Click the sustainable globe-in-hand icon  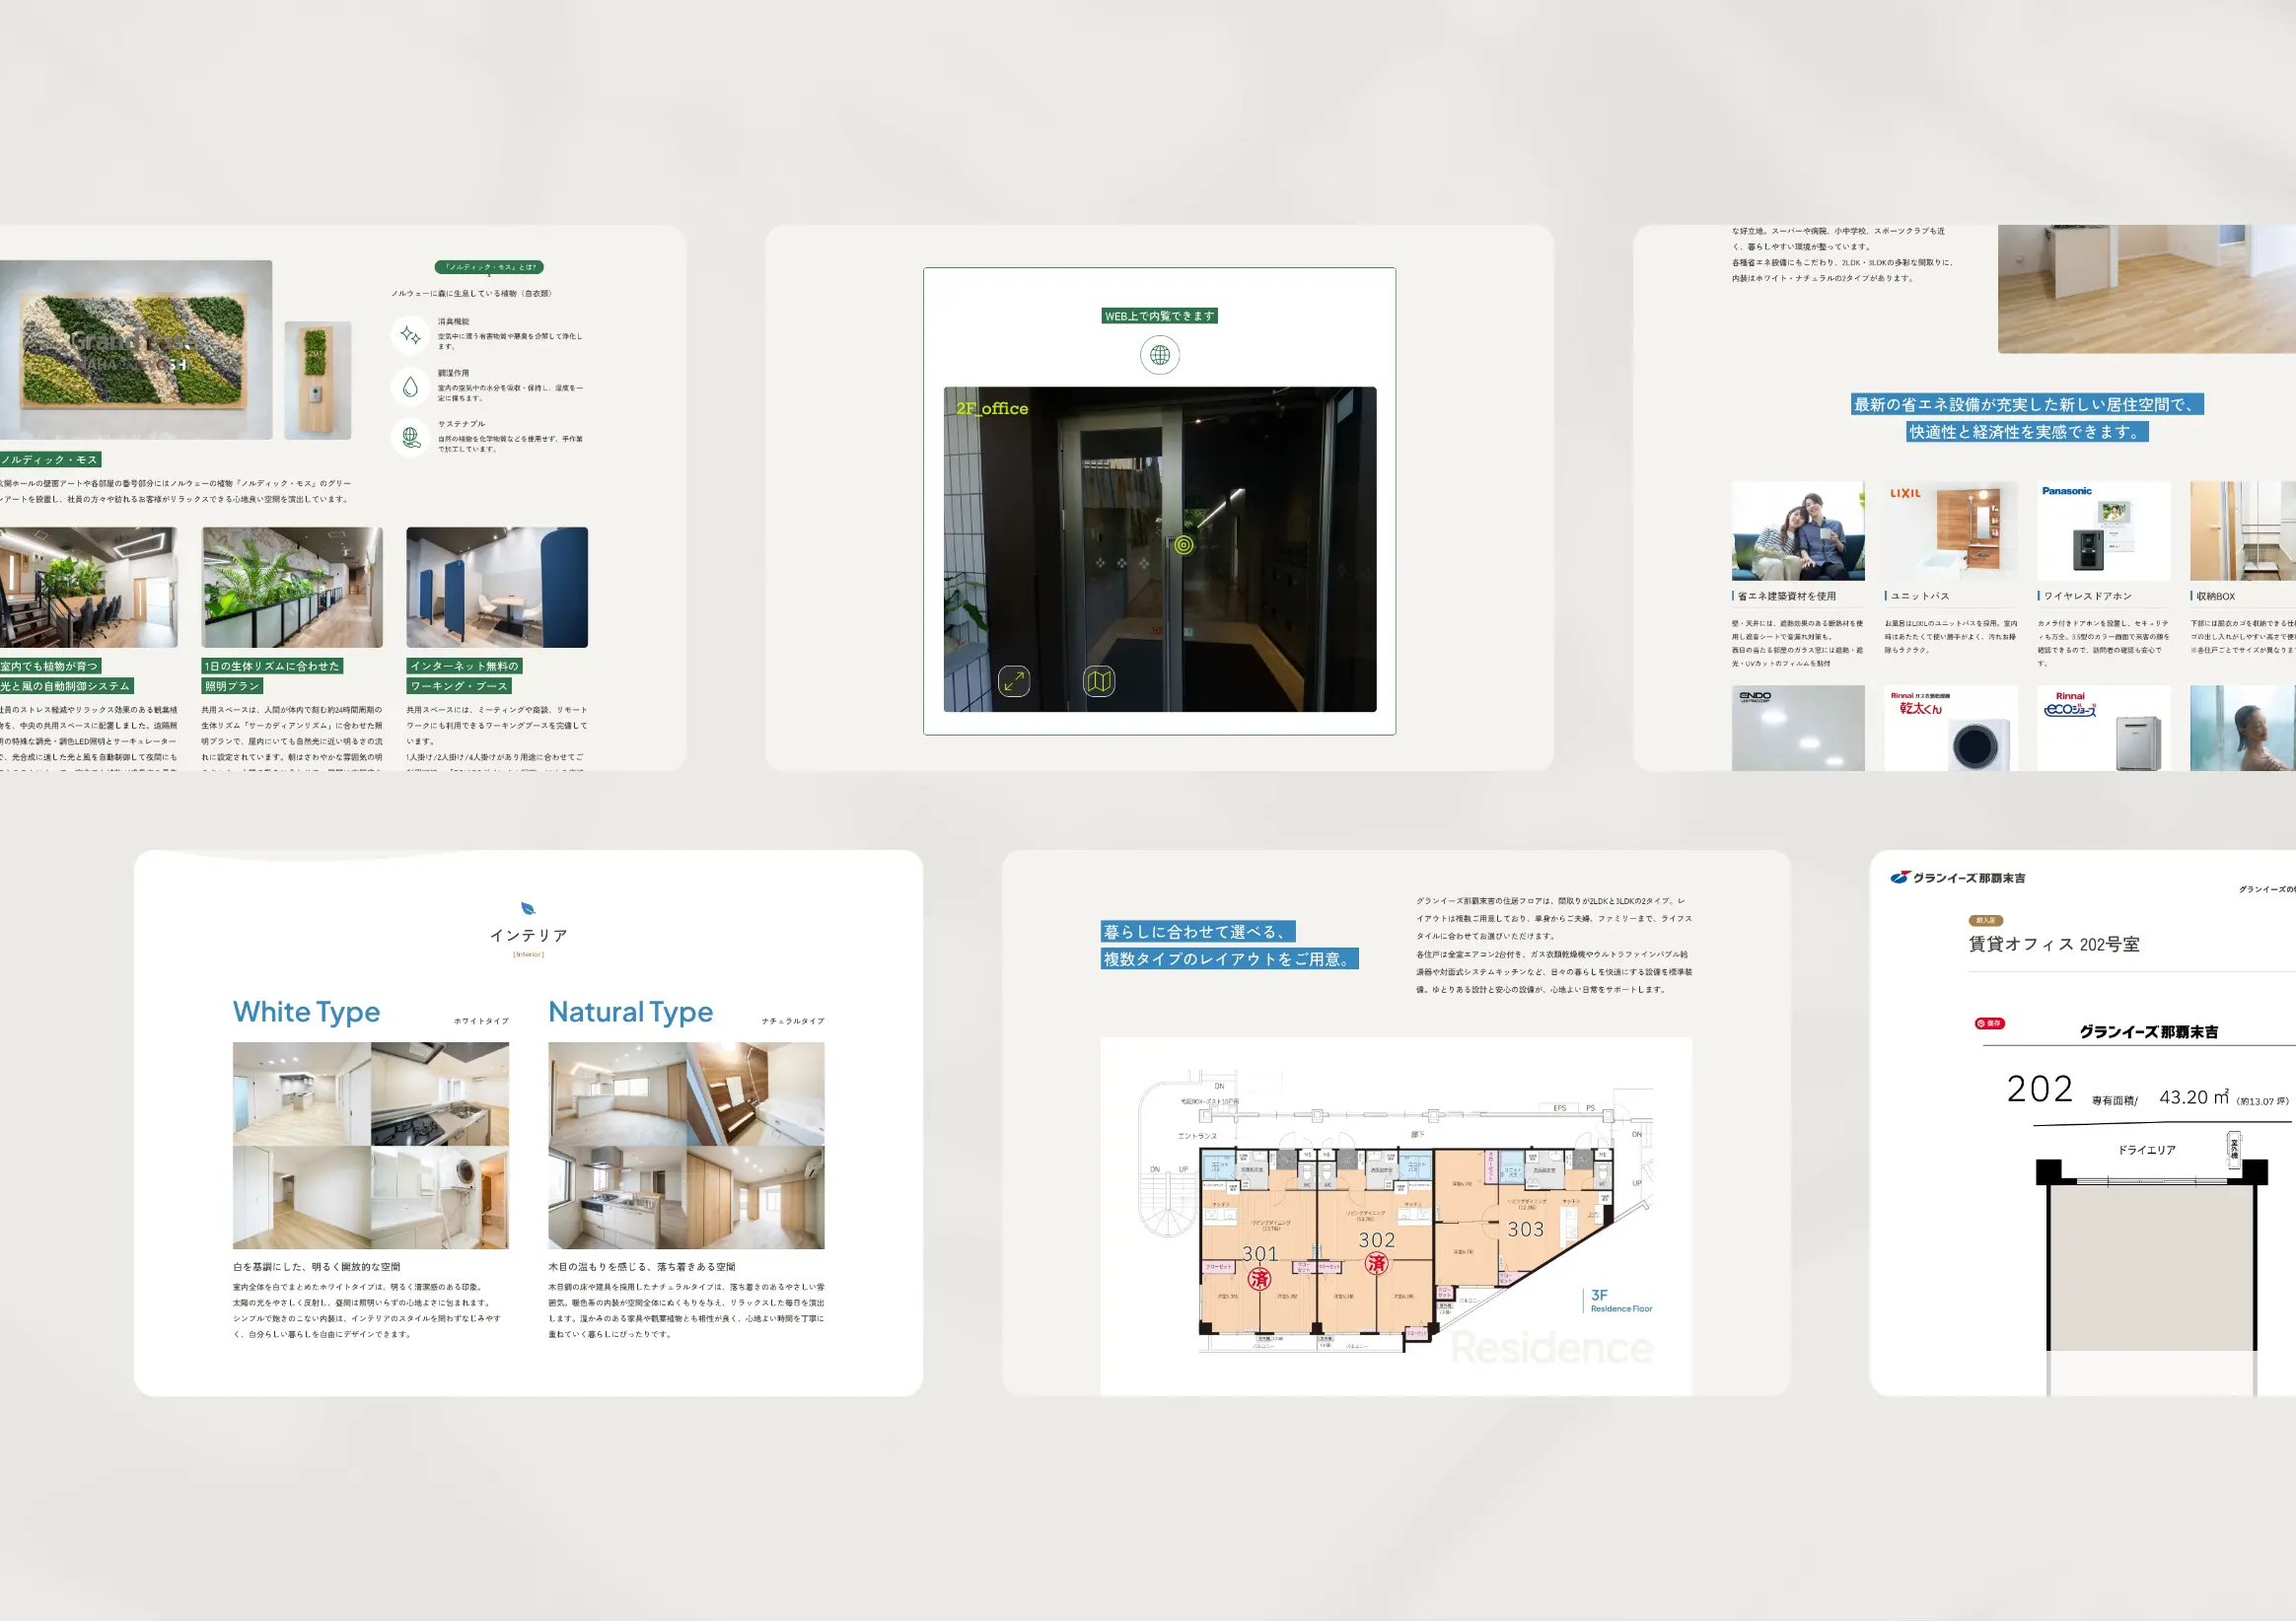(x=410, y=437)
